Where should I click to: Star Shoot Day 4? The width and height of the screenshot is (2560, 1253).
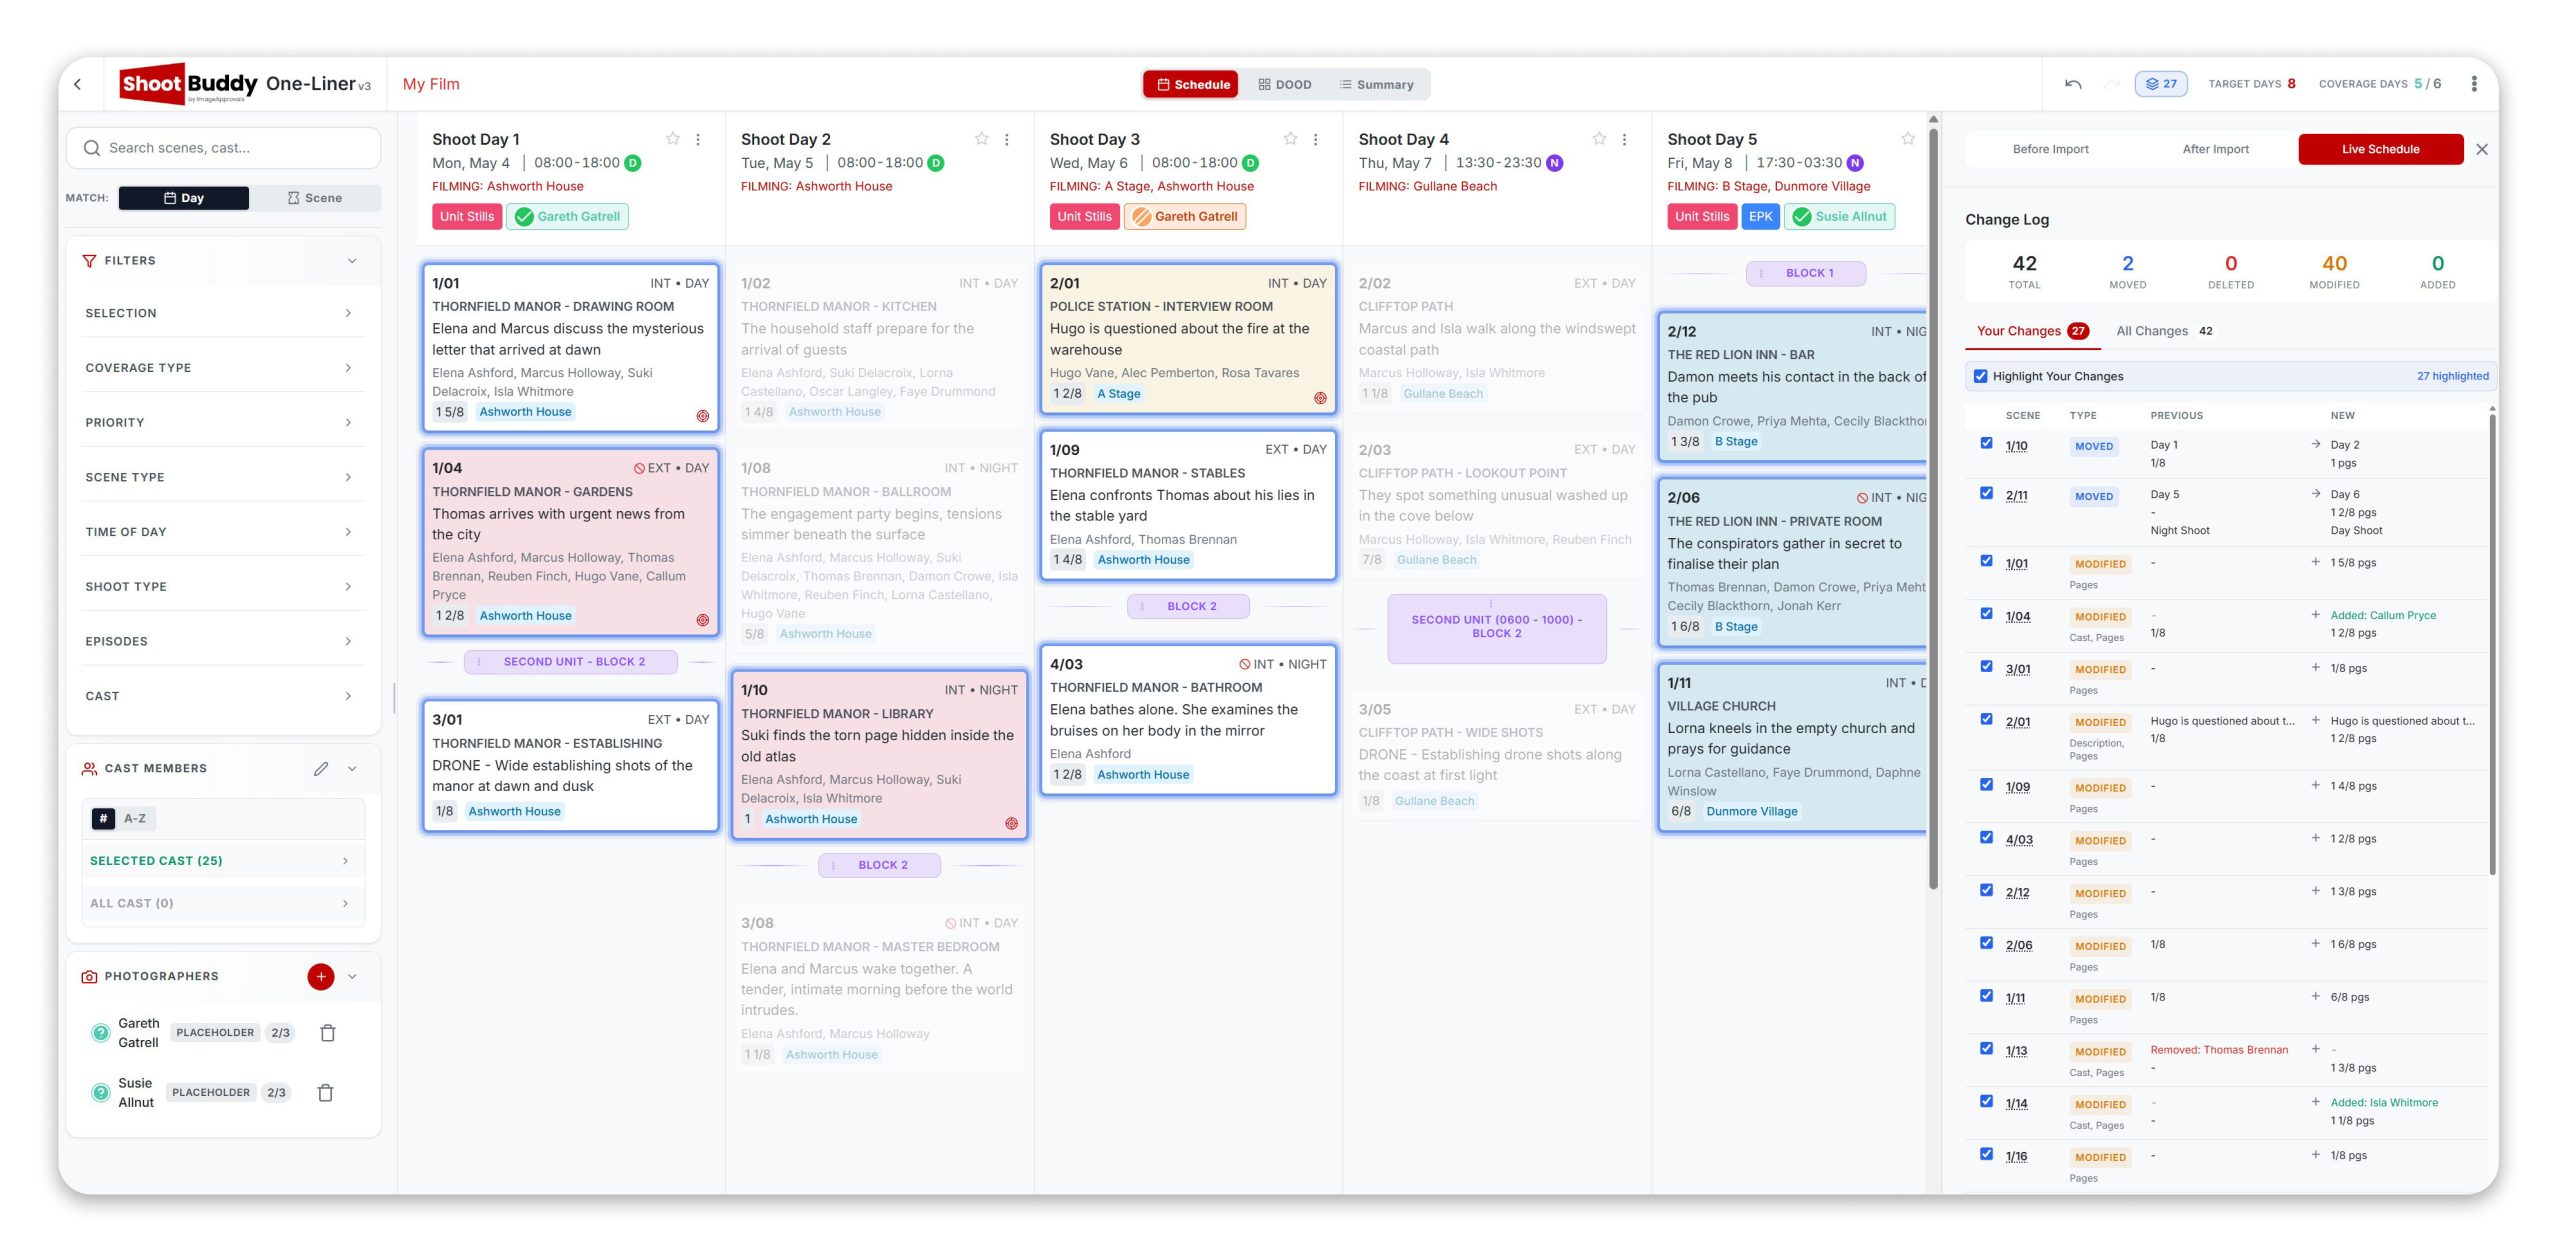1600,139
